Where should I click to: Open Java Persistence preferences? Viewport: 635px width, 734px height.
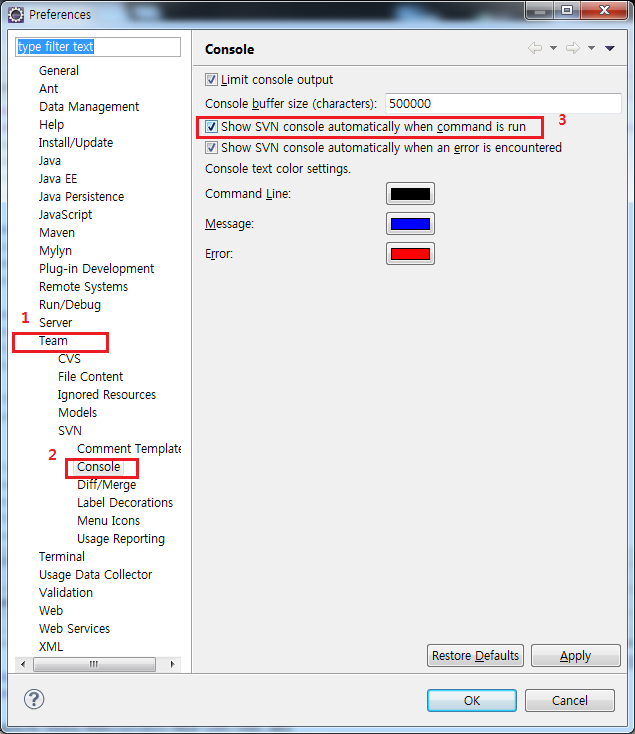pyautogui.click(x=81, y=197)
